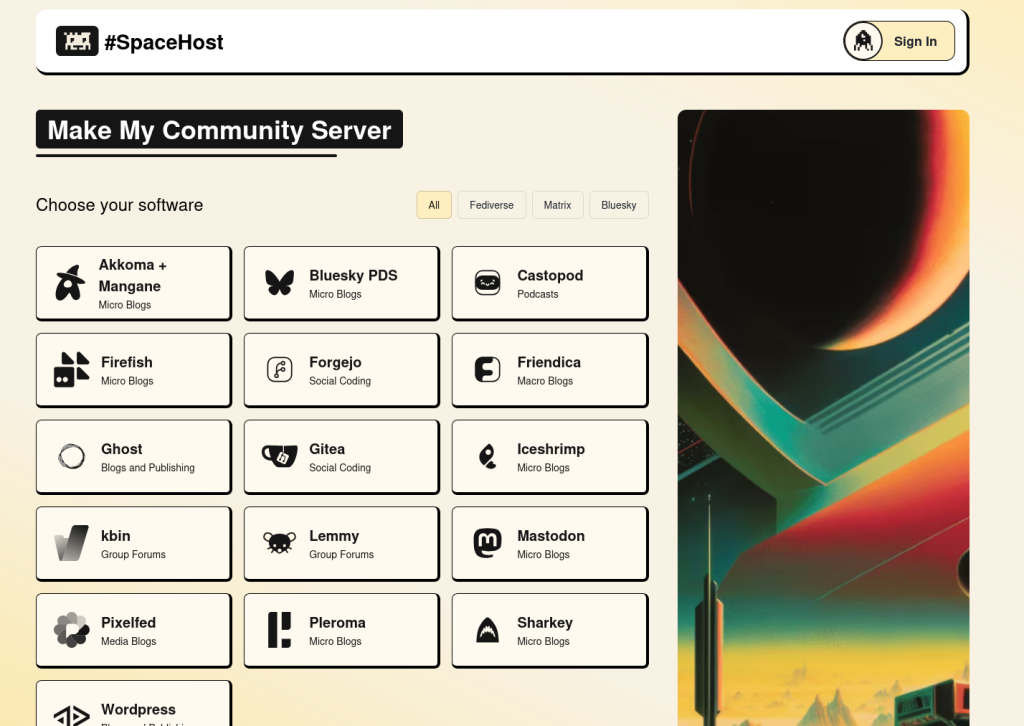Click the Make My Community Server heading
This screenshot has height=726, width=1024.
(219, 130)
